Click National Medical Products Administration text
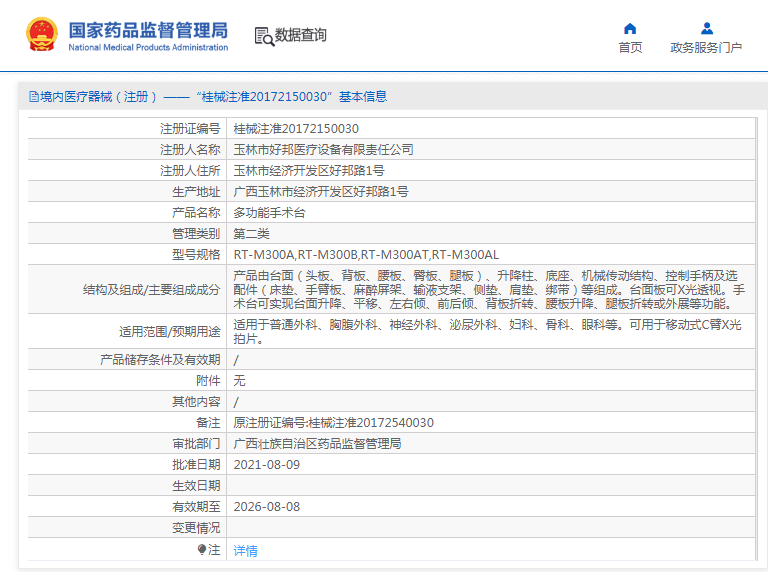 [148, 48]
